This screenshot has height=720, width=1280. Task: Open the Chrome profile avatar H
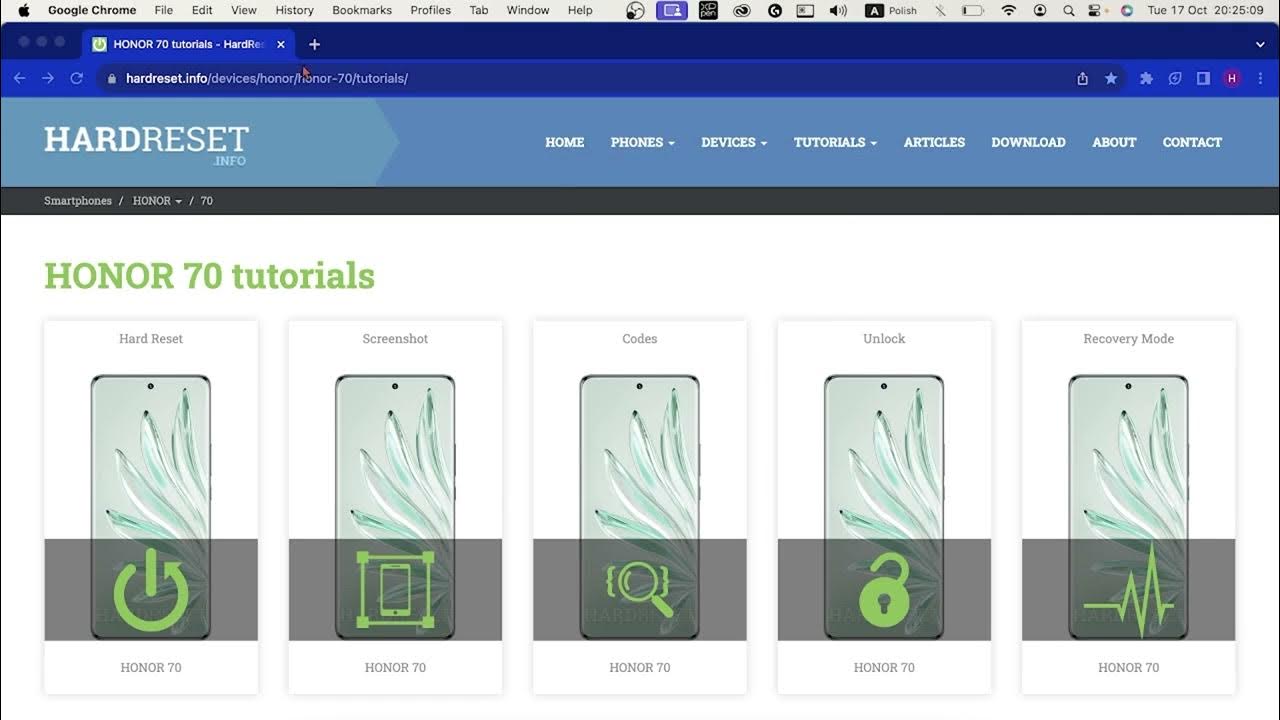point(1232,78)
